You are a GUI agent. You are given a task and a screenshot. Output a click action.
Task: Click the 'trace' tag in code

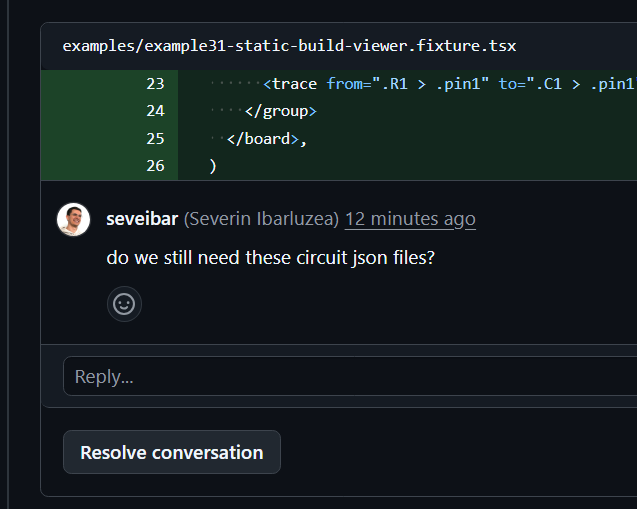point(296,84)
